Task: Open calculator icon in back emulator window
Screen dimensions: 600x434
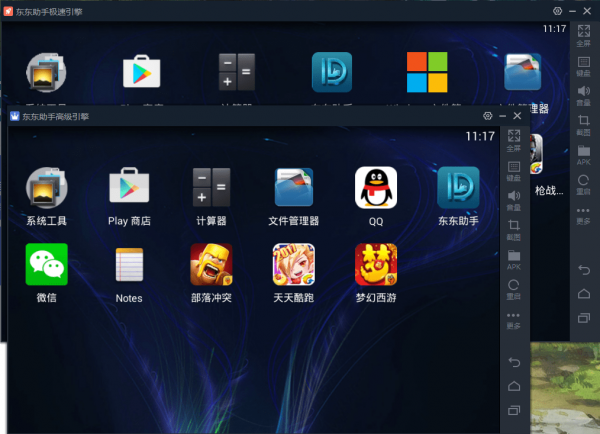Action: click(237, 72)
